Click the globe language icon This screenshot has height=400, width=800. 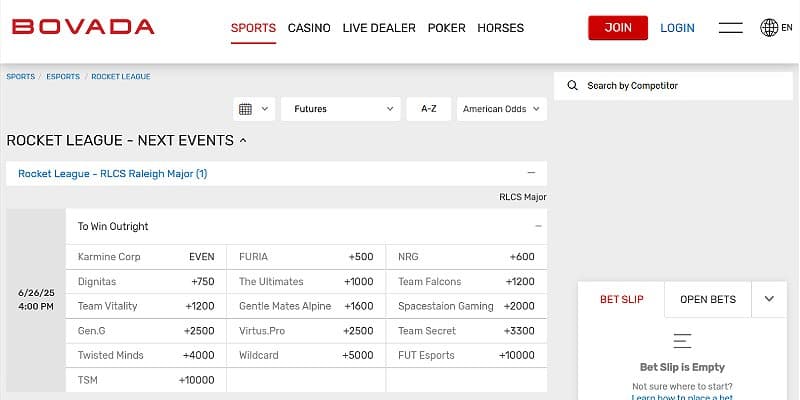click(x=769, y=28)
